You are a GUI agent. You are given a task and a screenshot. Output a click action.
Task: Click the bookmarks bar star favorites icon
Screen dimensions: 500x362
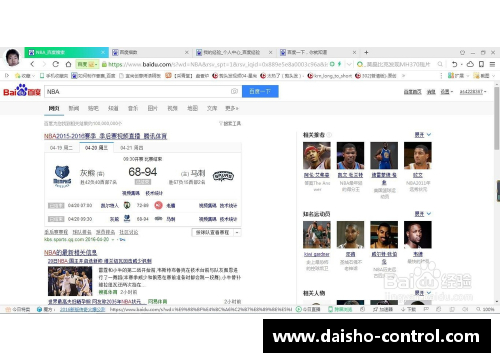[x=18, y=76]
